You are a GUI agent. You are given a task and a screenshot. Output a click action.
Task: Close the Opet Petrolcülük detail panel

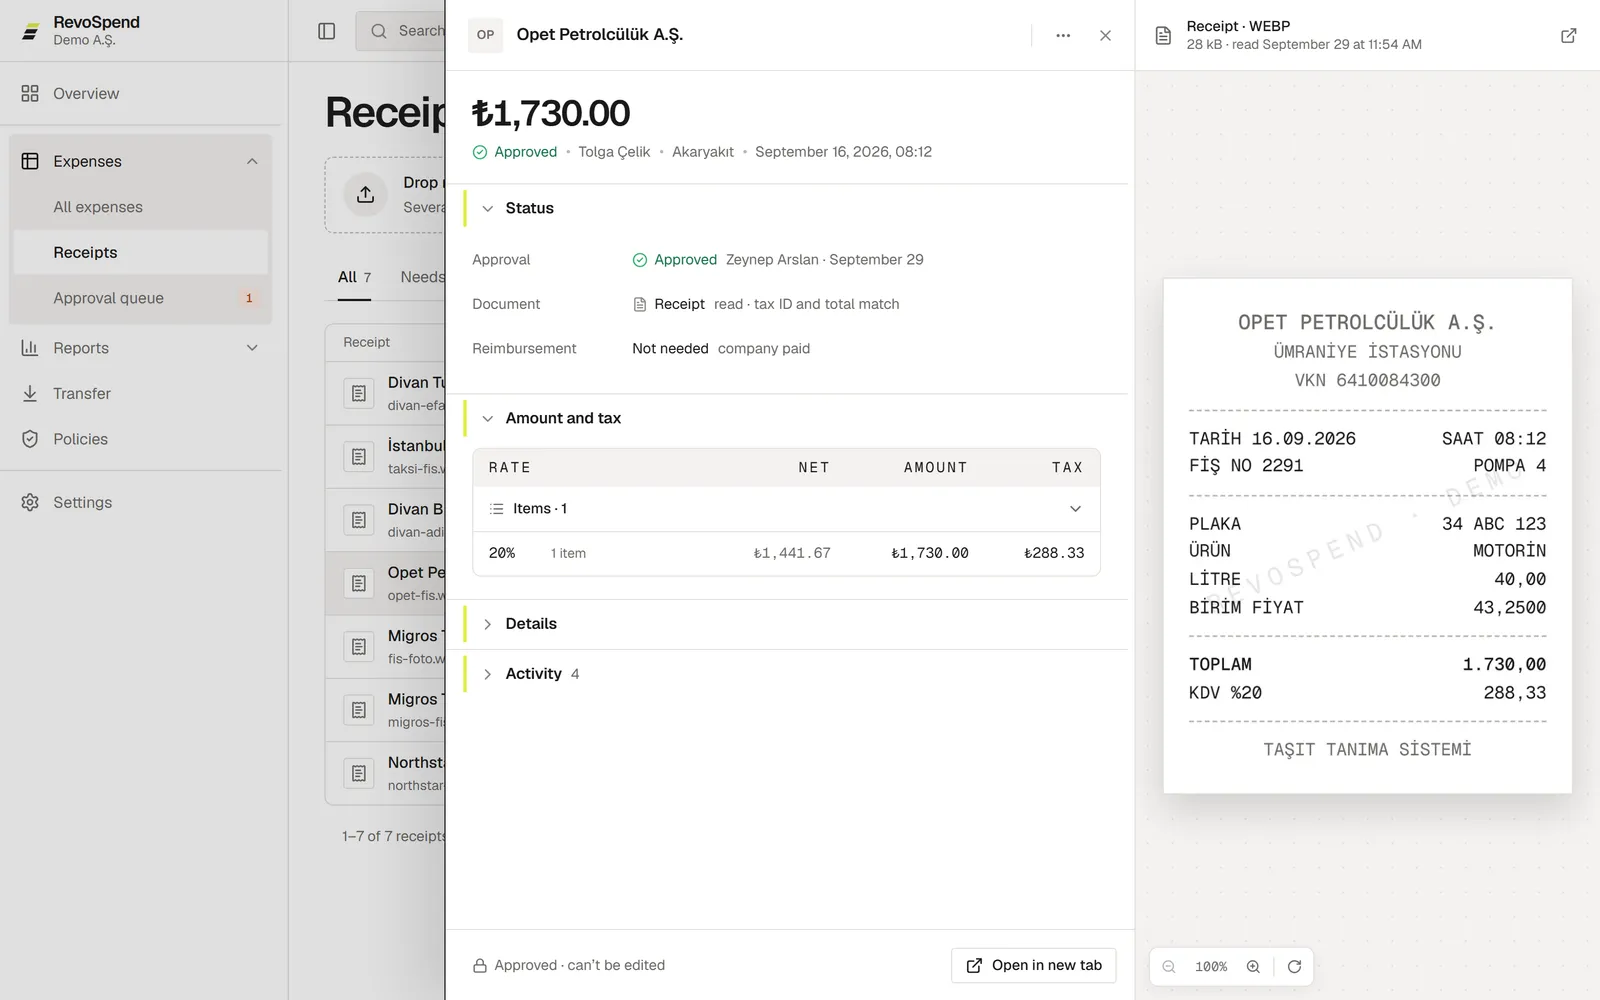pos(1105,35)
